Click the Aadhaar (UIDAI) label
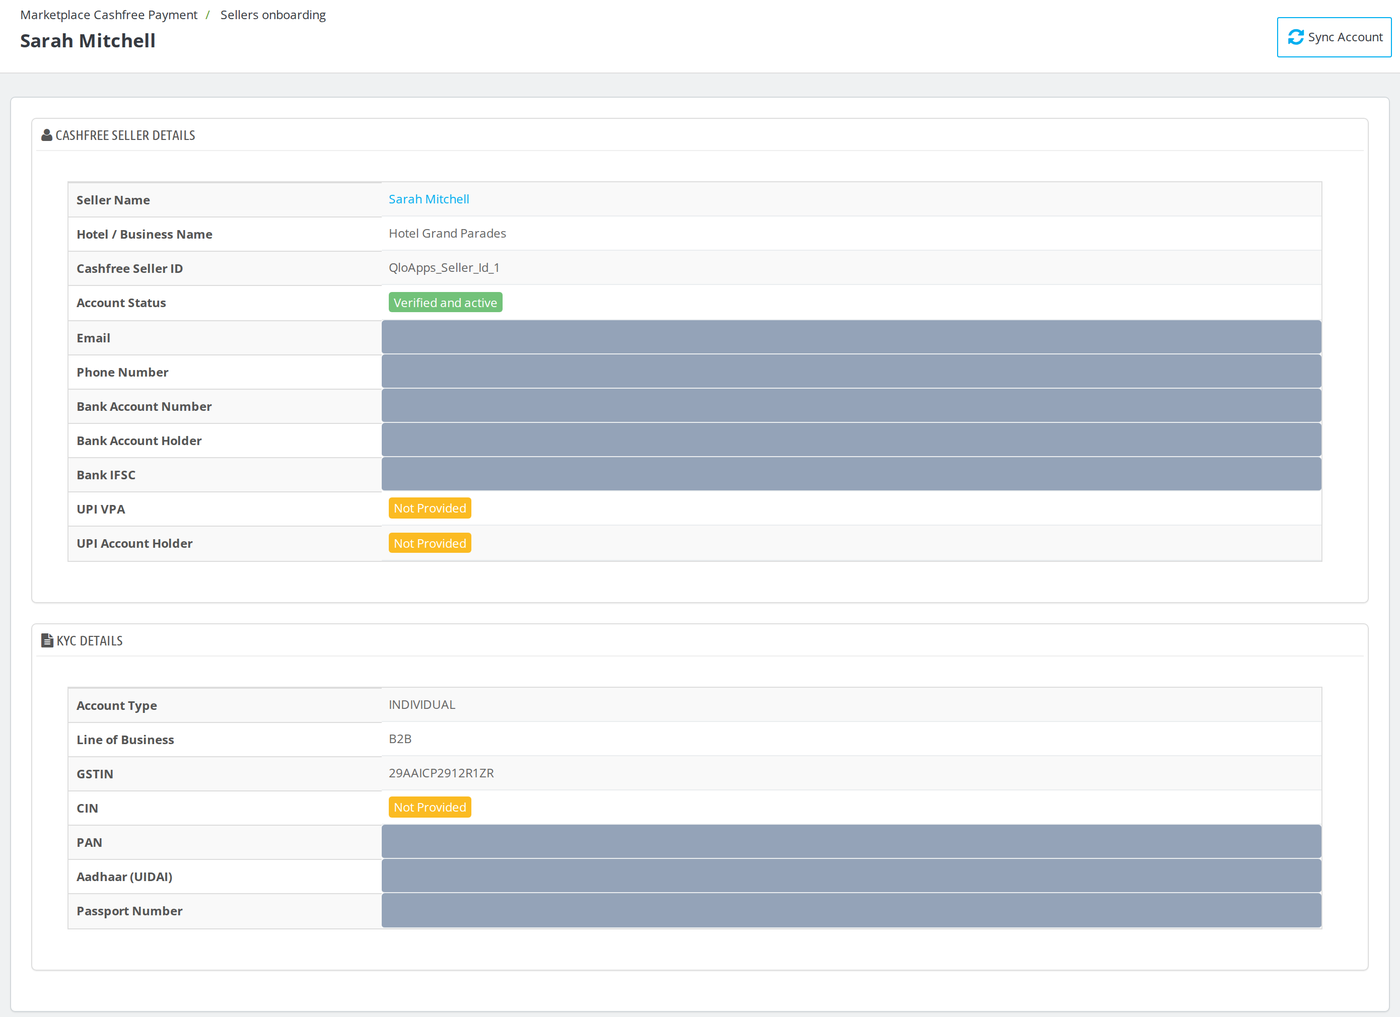Viewport: 1400px width, 1017px height. [124, 877]
